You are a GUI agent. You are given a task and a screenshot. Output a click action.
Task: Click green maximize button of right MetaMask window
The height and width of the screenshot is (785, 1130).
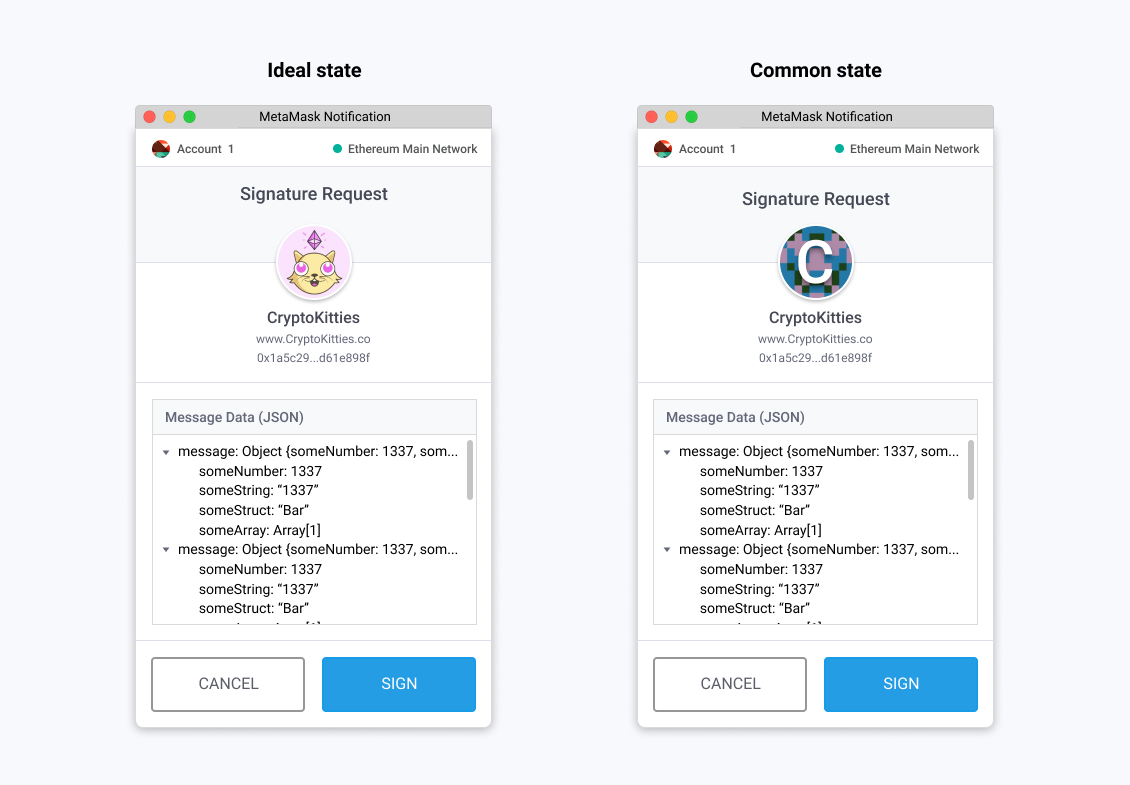click(x=691, y=117)
